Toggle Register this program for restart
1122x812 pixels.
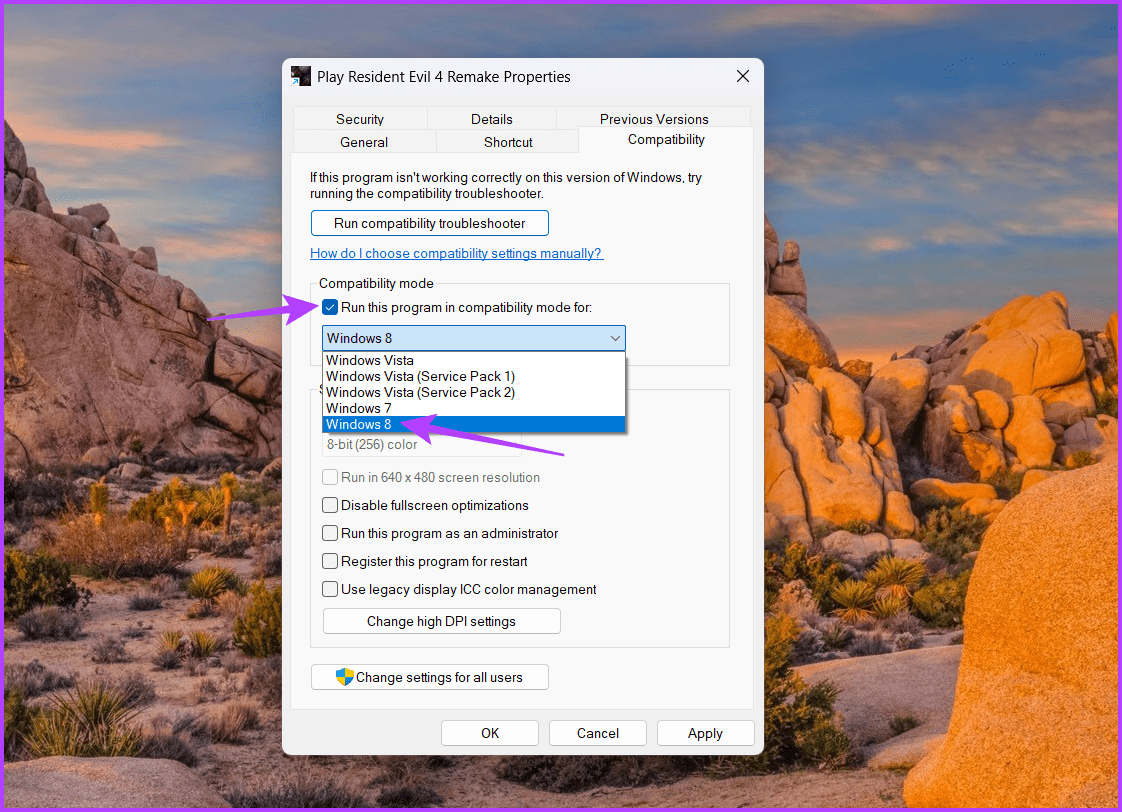(x=330, y=561)
